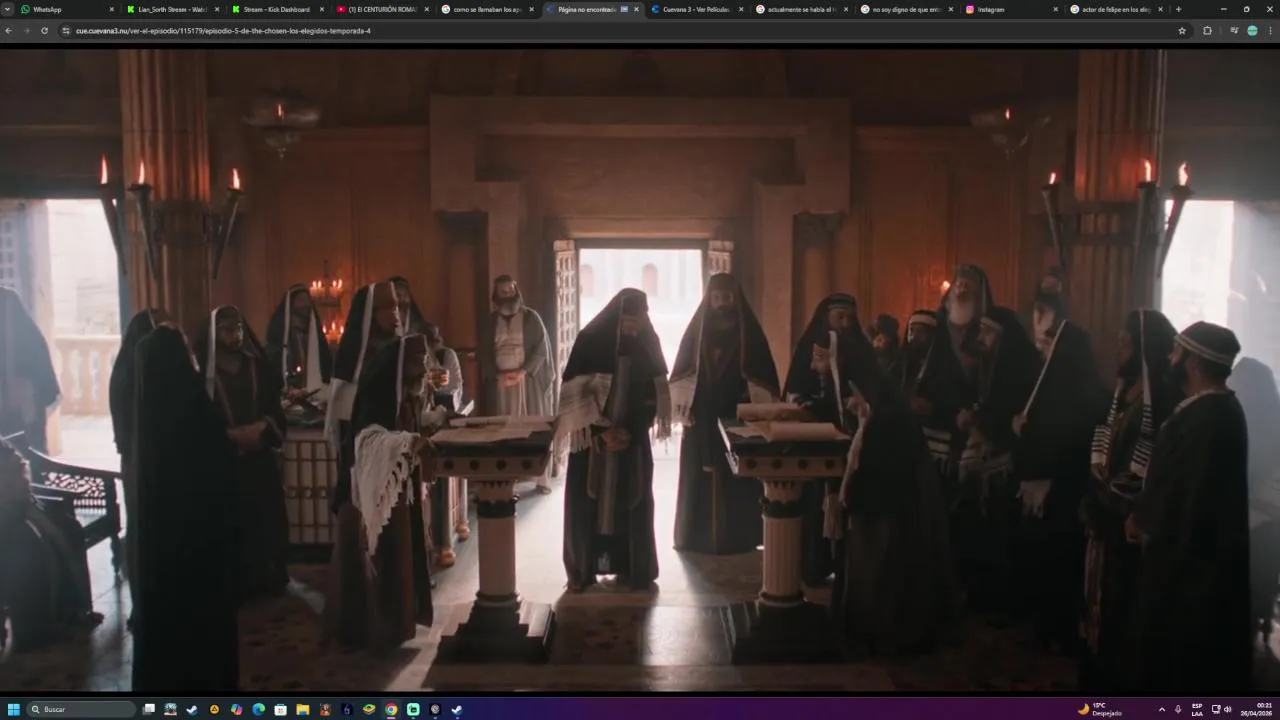Show hidden system tray icons

pyautogui.click(x=1161, y=709)
